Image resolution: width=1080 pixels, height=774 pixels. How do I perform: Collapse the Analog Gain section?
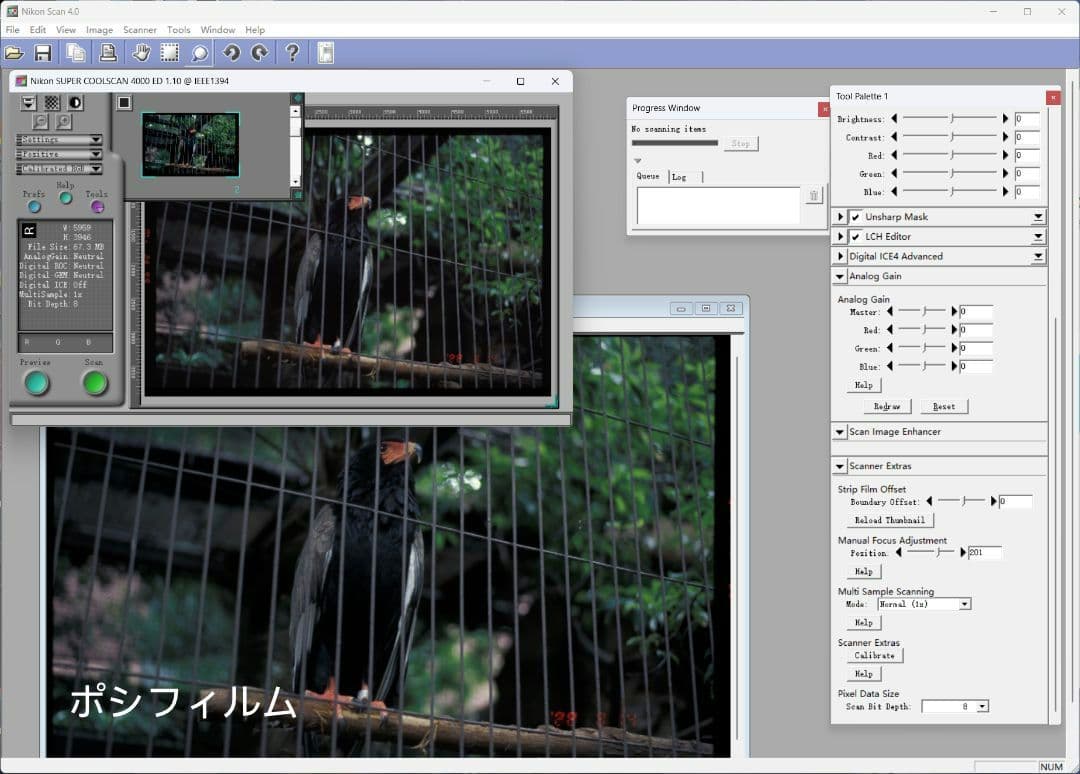click(840, 276)
